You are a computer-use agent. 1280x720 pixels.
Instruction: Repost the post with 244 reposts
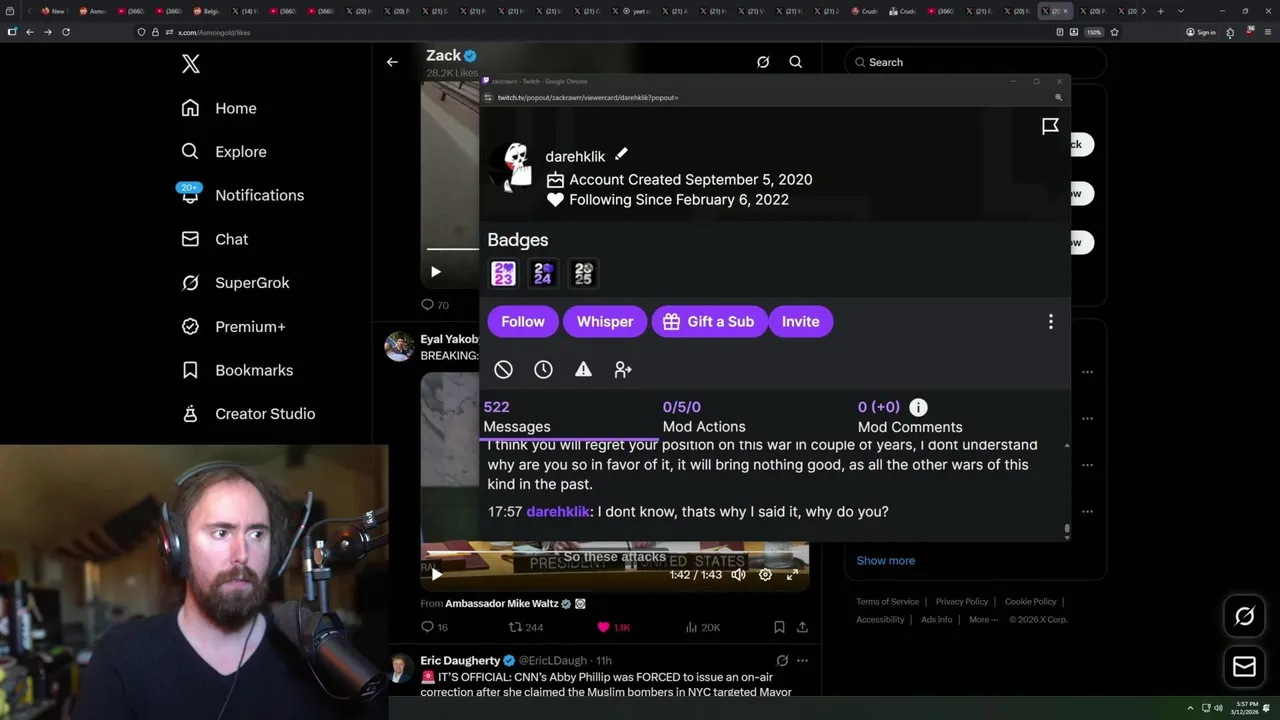[526, 627]
